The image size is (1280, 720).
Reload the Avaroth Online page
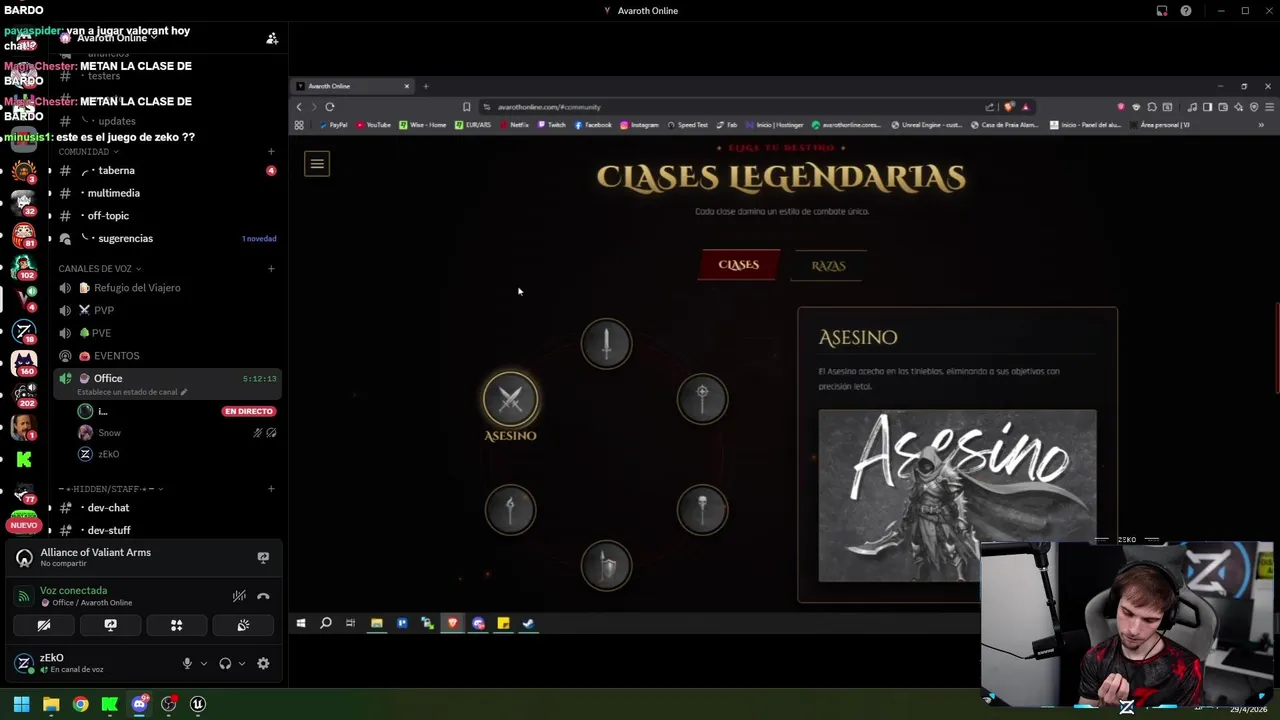coord(330,107)
